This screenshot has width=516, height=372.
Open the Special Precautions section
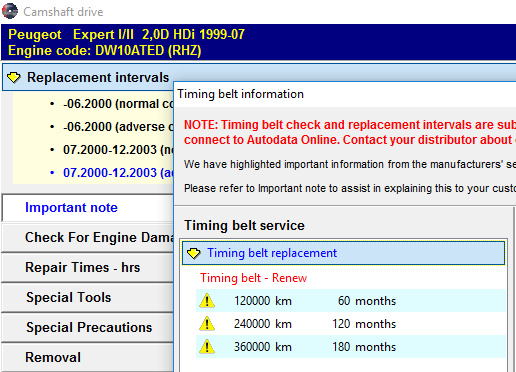point(88,327)
